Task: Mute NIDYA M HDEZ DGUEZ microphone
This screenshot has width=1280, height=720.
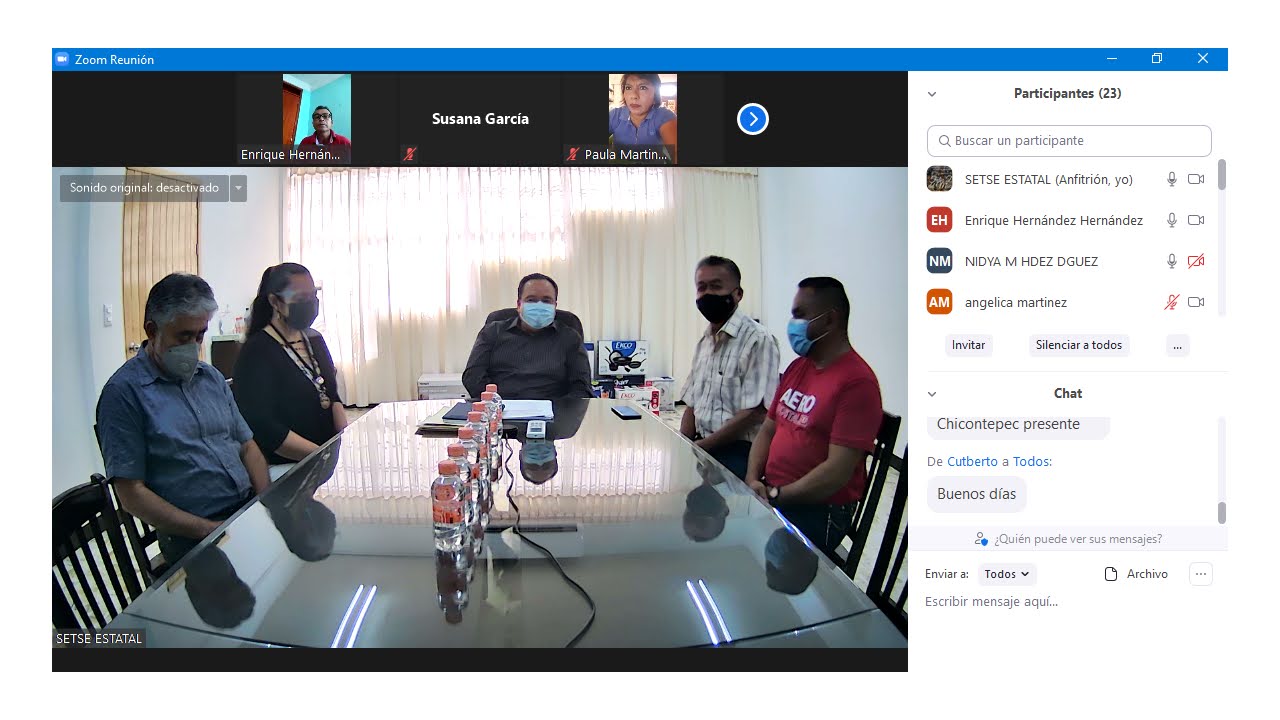Action: click(1172, 261)
